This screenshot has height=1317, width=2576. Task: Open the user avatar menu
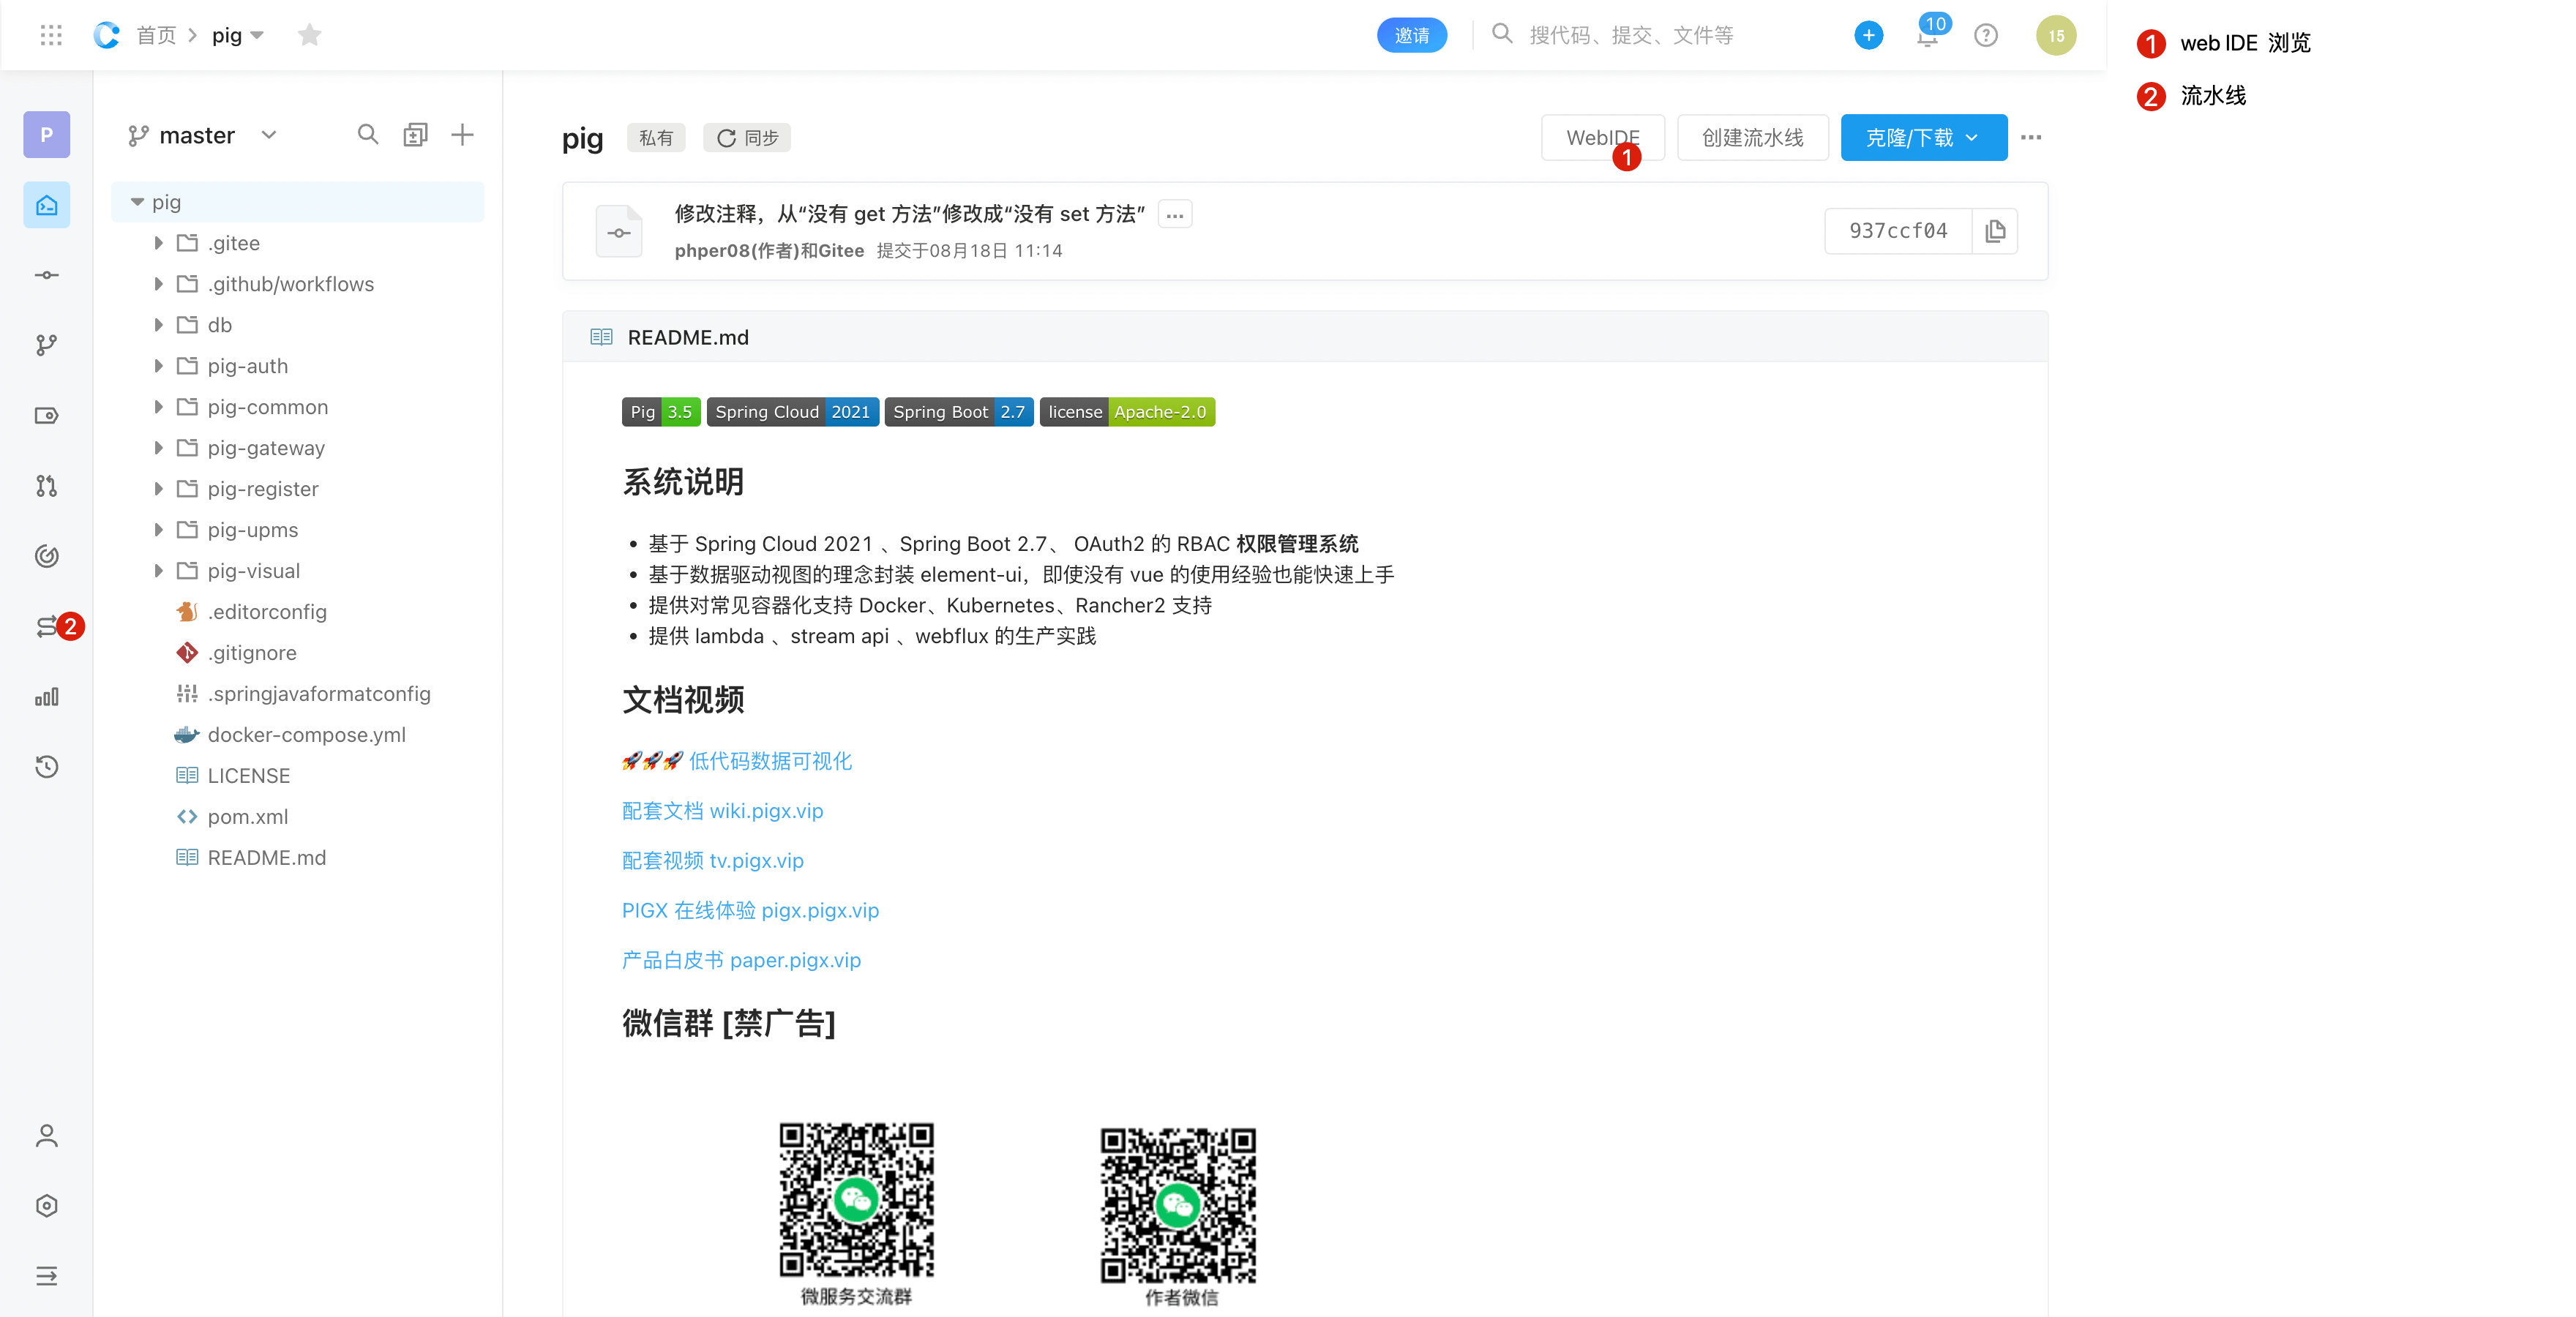coord(2056,35)
